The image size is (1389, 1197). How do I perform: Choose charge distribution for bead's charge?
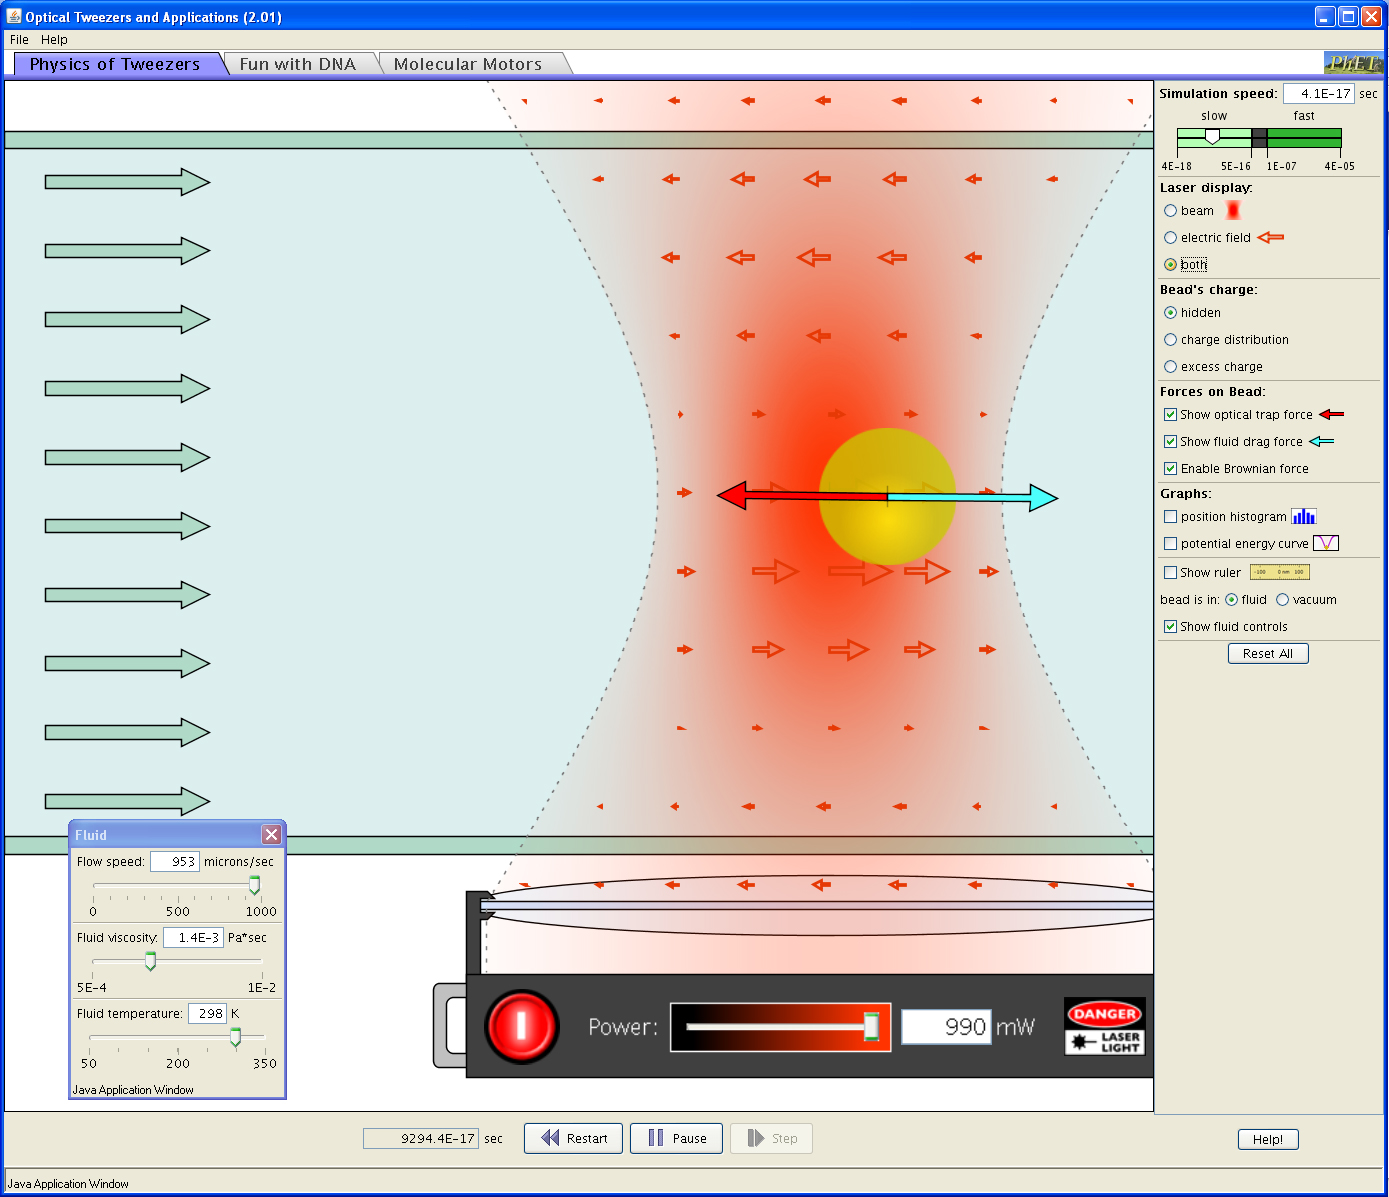click(x=1170, y=340)
